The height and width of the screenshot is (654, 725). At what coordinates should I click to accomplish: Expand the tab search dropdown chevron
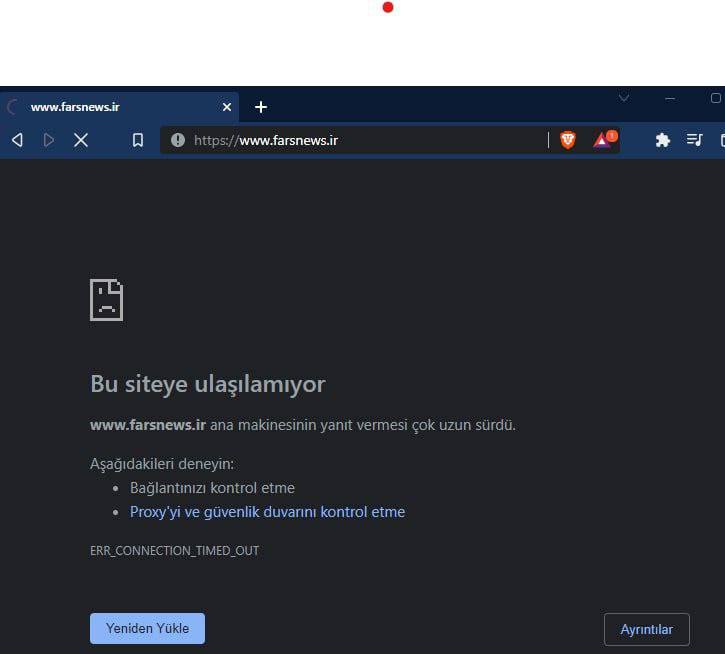pos(624,98)
